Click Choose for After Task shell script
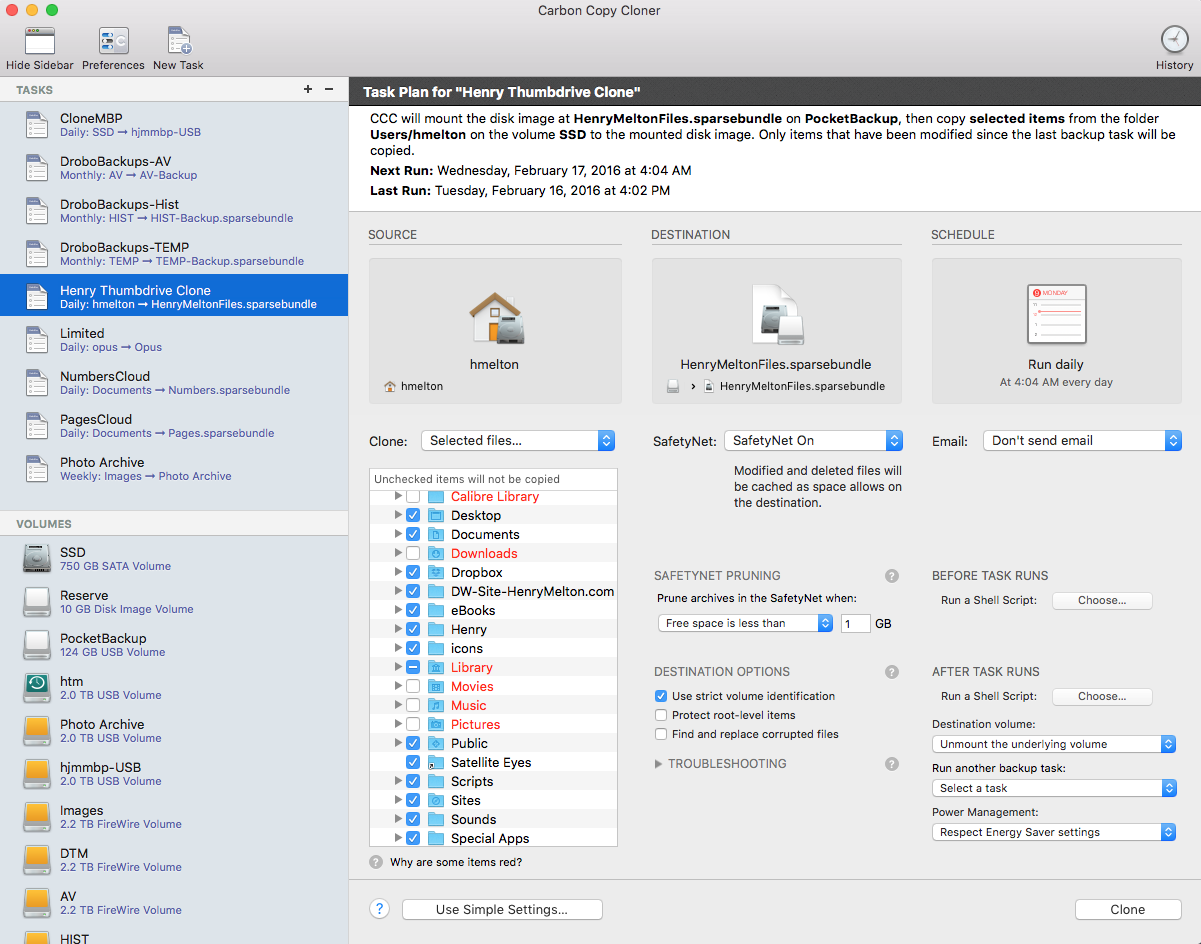Viewport: 1201px width, 944px height. point(1102,696)
